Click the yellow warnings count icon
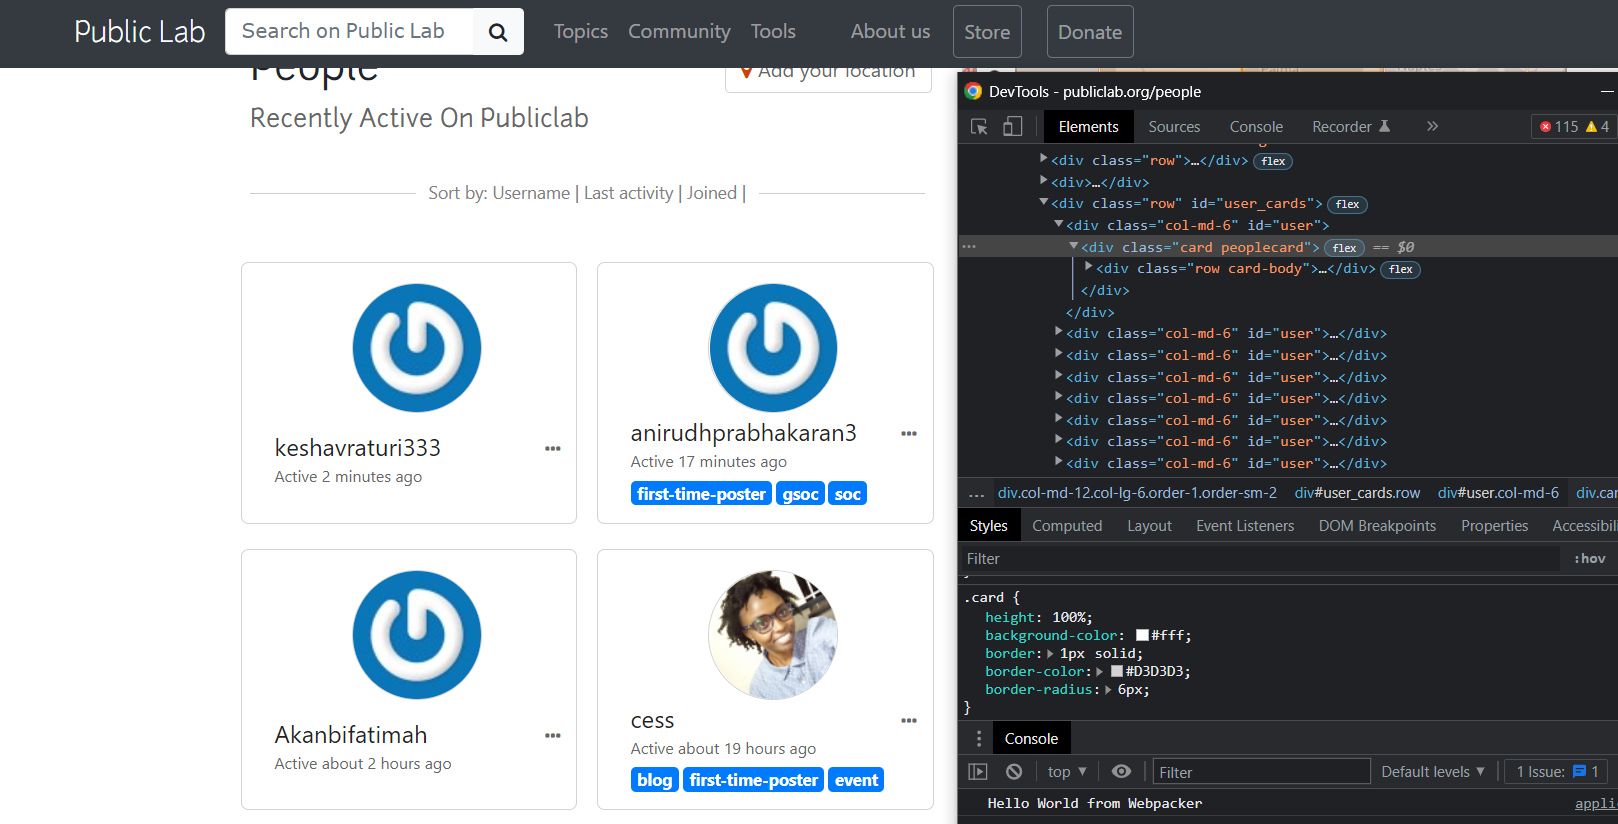 coord(1591,127)
